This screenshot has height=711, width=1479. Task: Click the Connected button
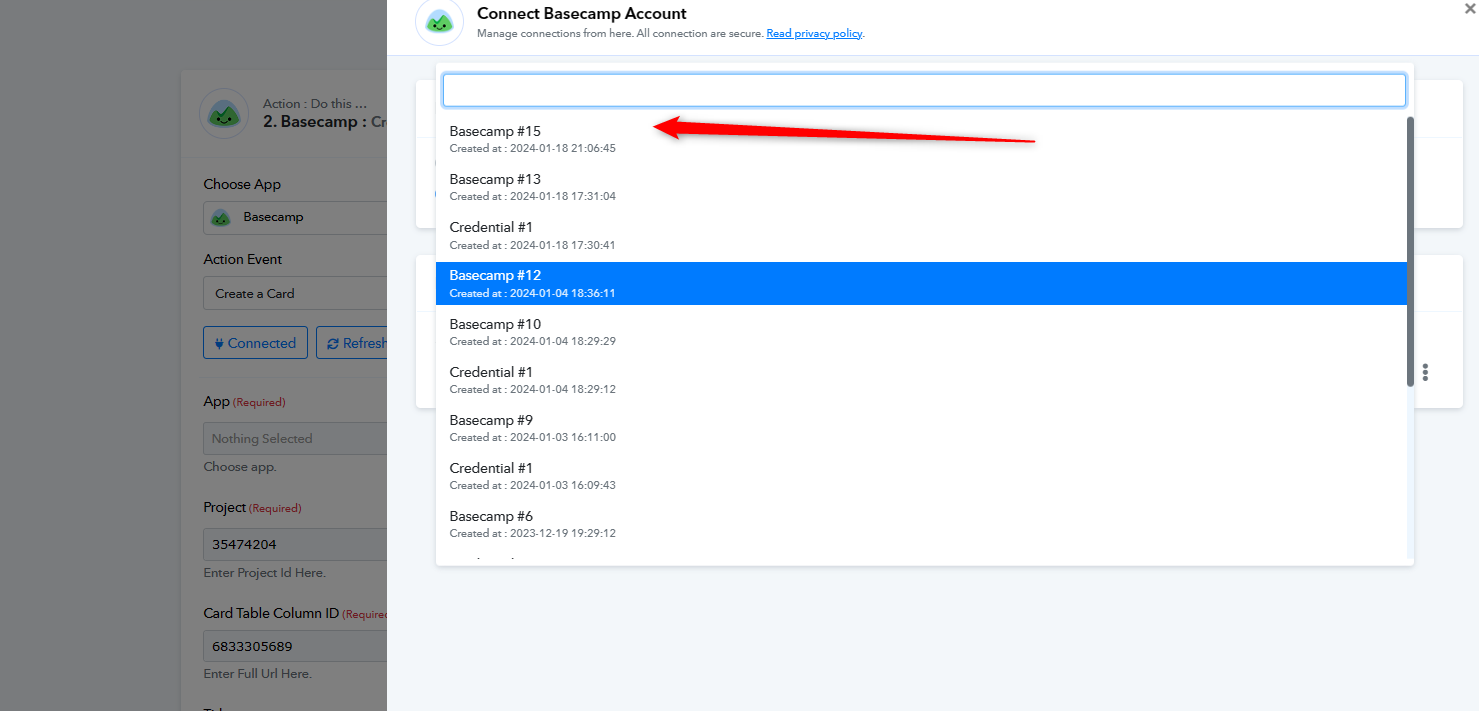(255, 343)
